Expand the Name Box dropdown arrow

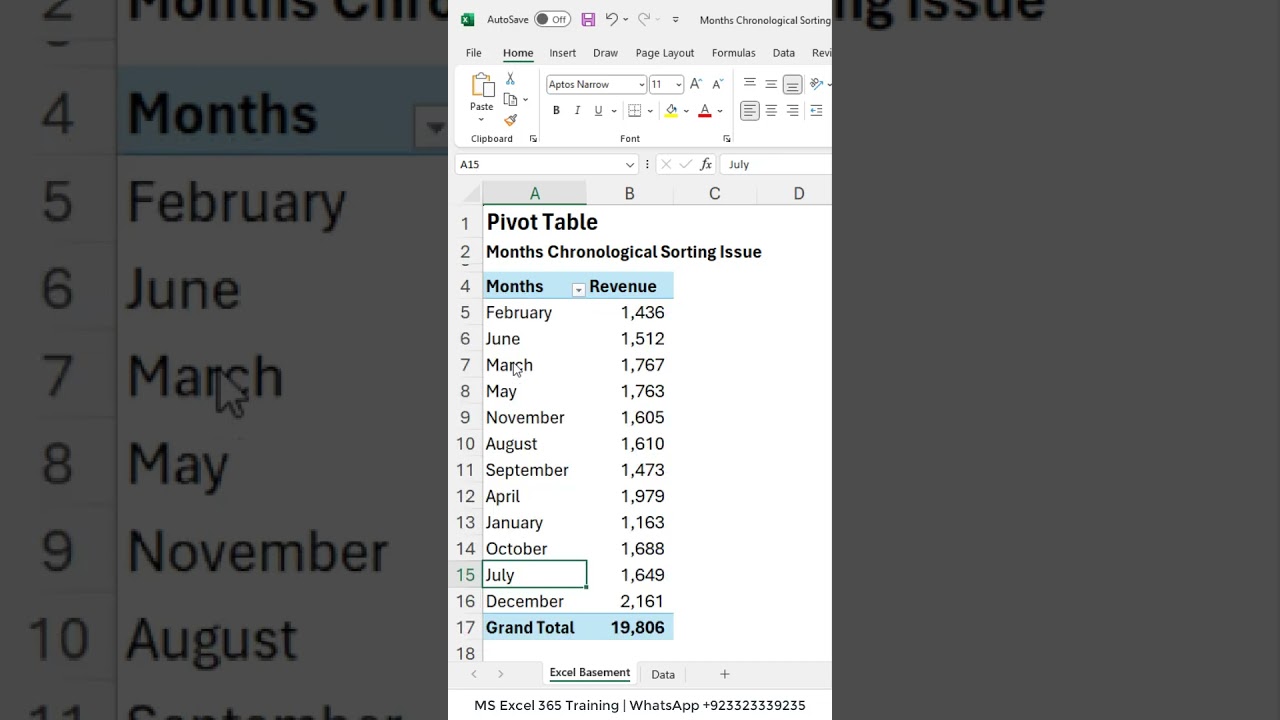click(x=630, y=164)
